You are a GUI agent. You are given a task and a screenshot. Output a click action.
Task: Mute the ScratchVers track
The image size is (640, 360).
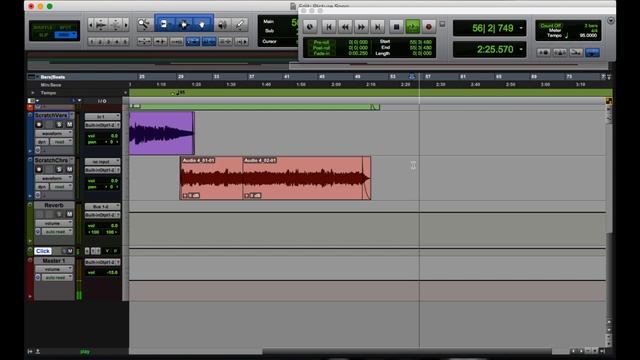coord(69,124)
